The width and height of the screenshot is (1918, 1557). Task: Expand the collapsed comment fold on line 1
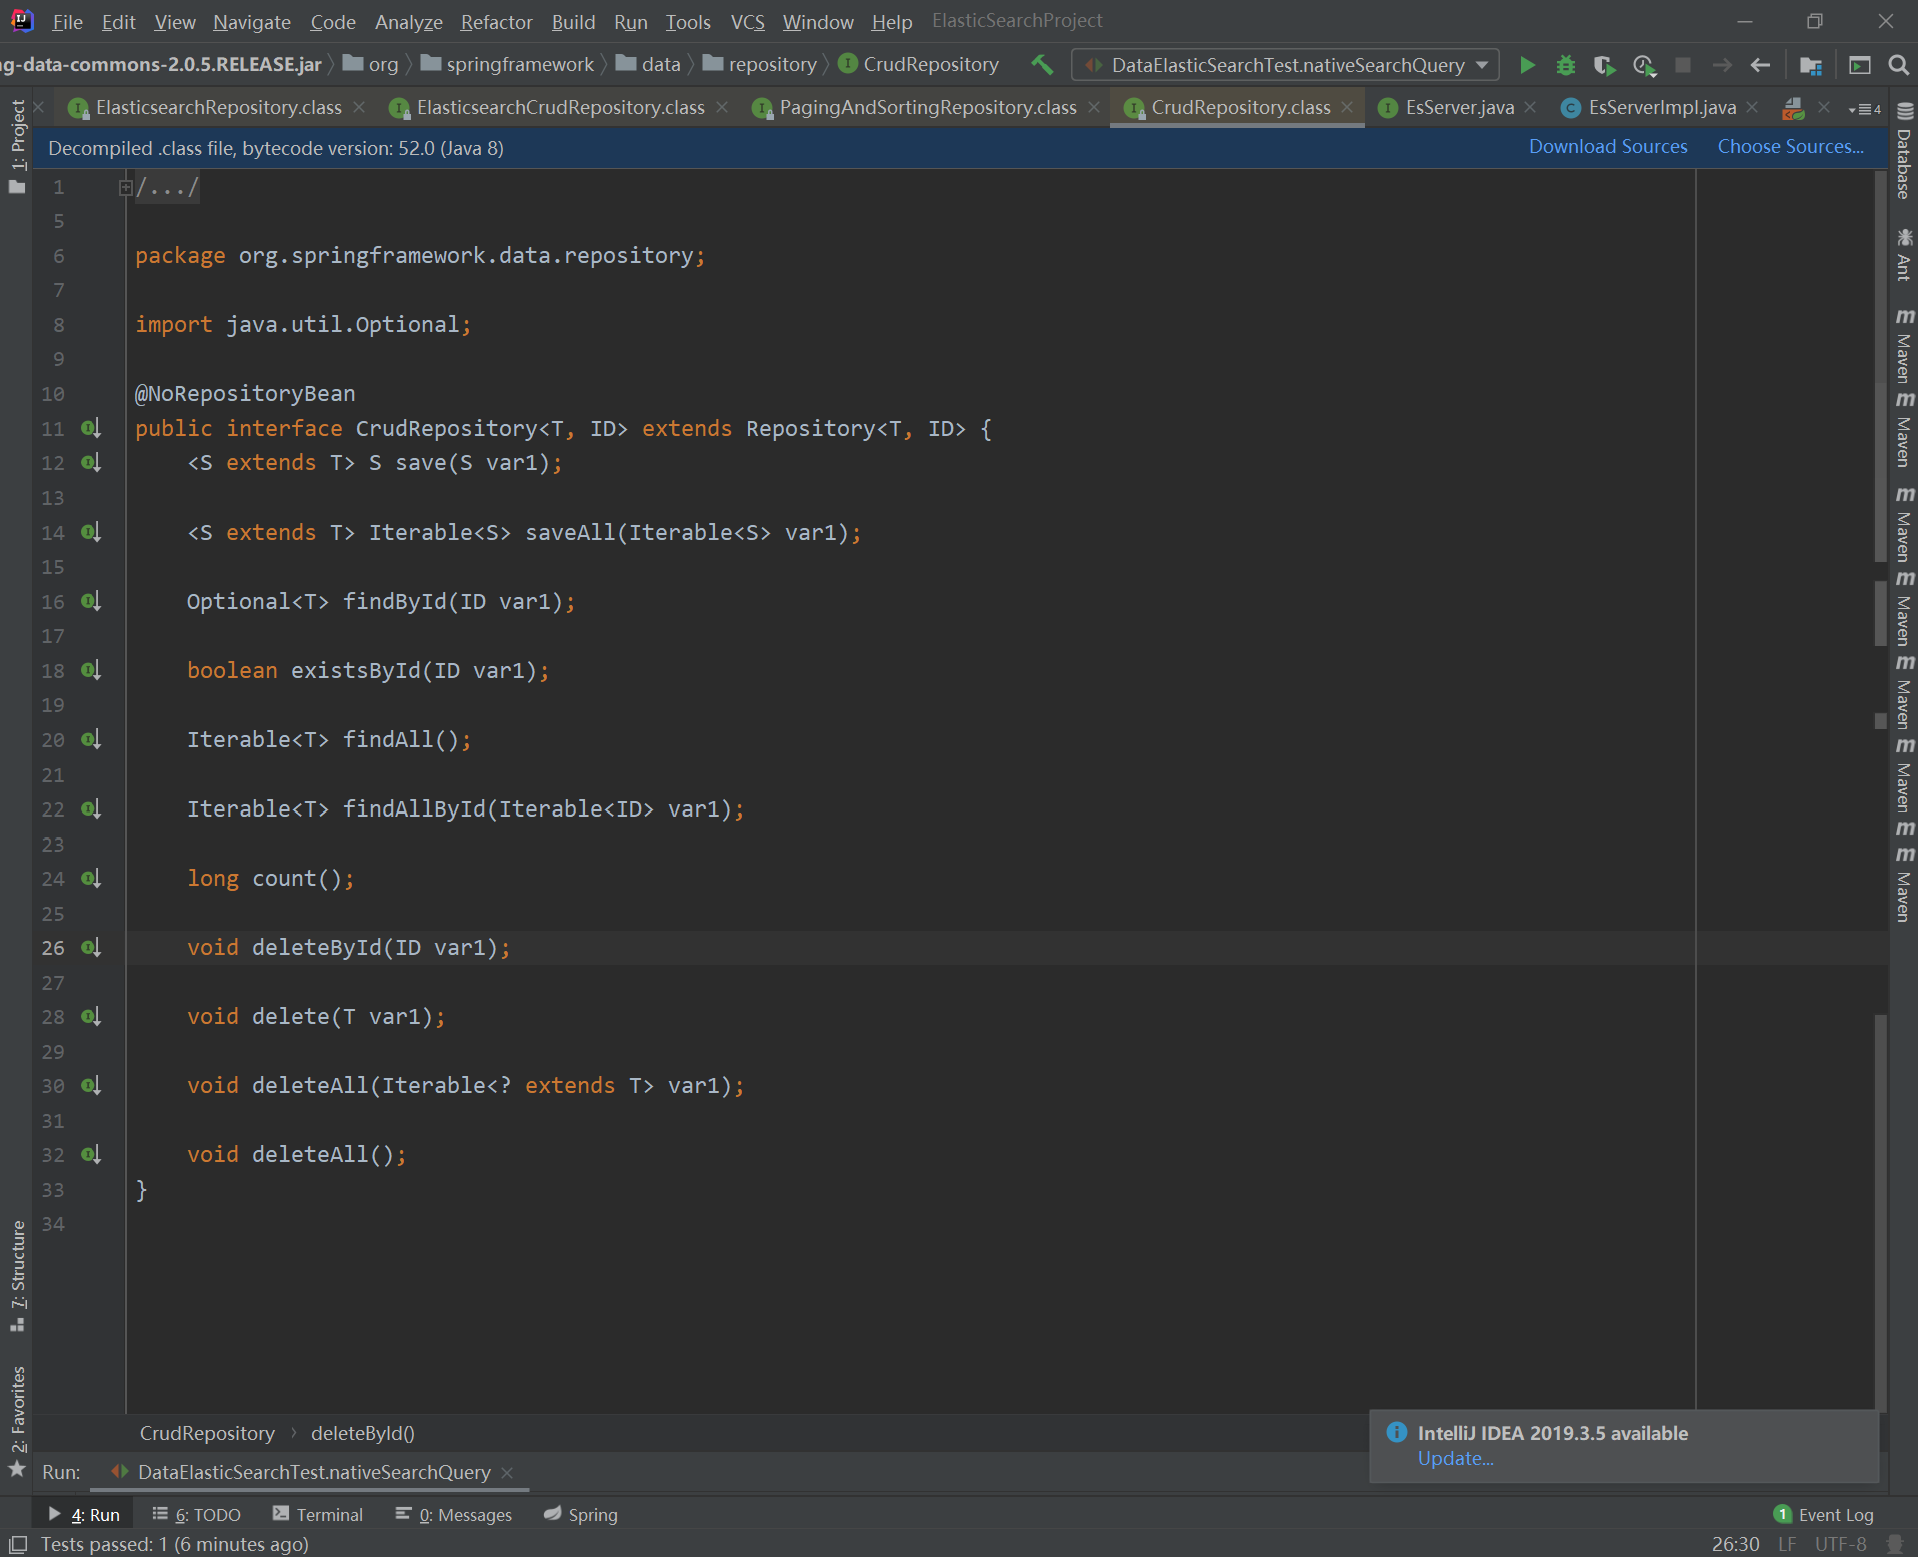tap(125, 187)
